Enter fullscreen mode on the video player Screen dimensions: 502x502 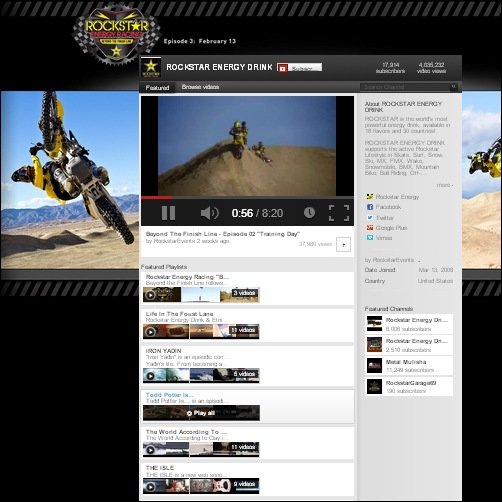[339, 213]
